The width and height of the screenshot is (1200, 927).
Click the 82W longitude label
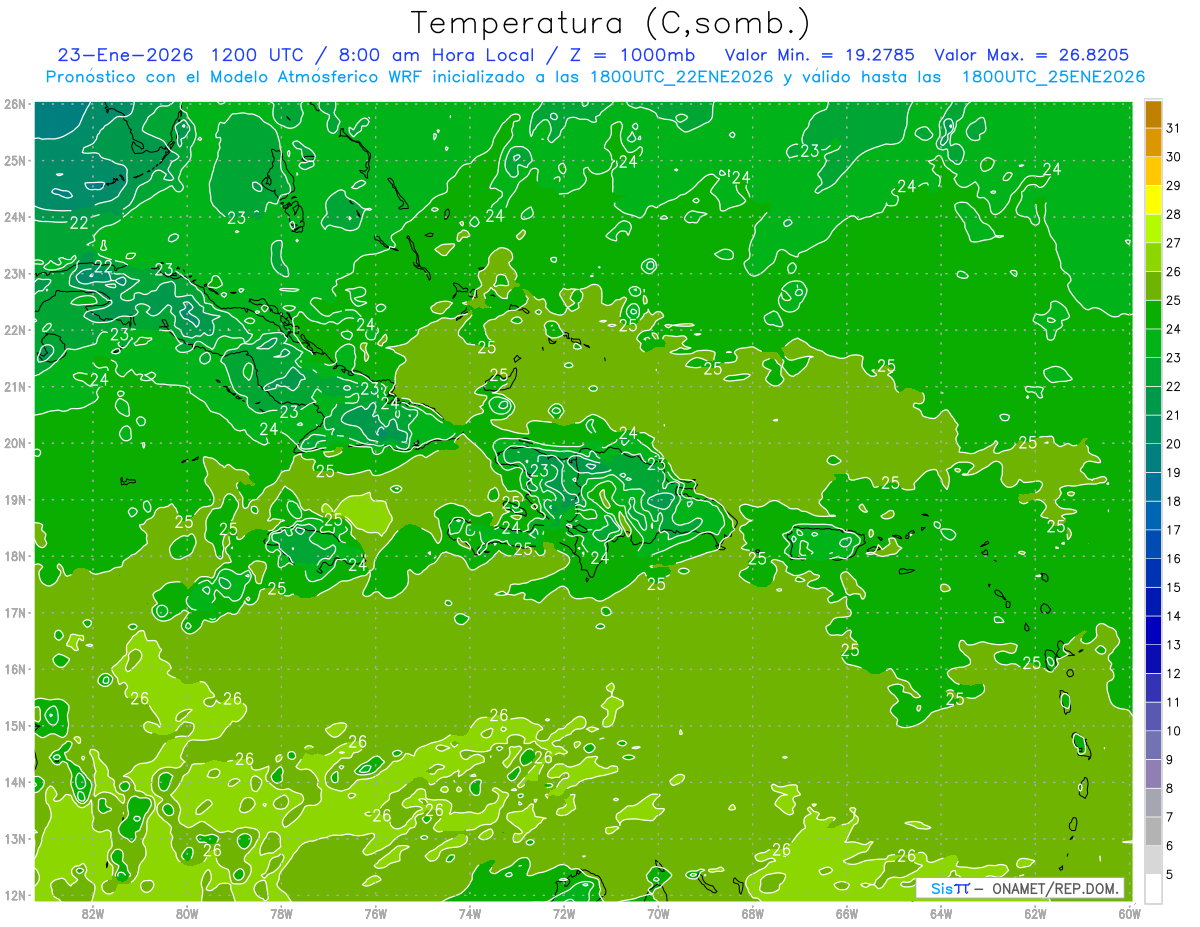pyautogui.click(x=93, y=913)
